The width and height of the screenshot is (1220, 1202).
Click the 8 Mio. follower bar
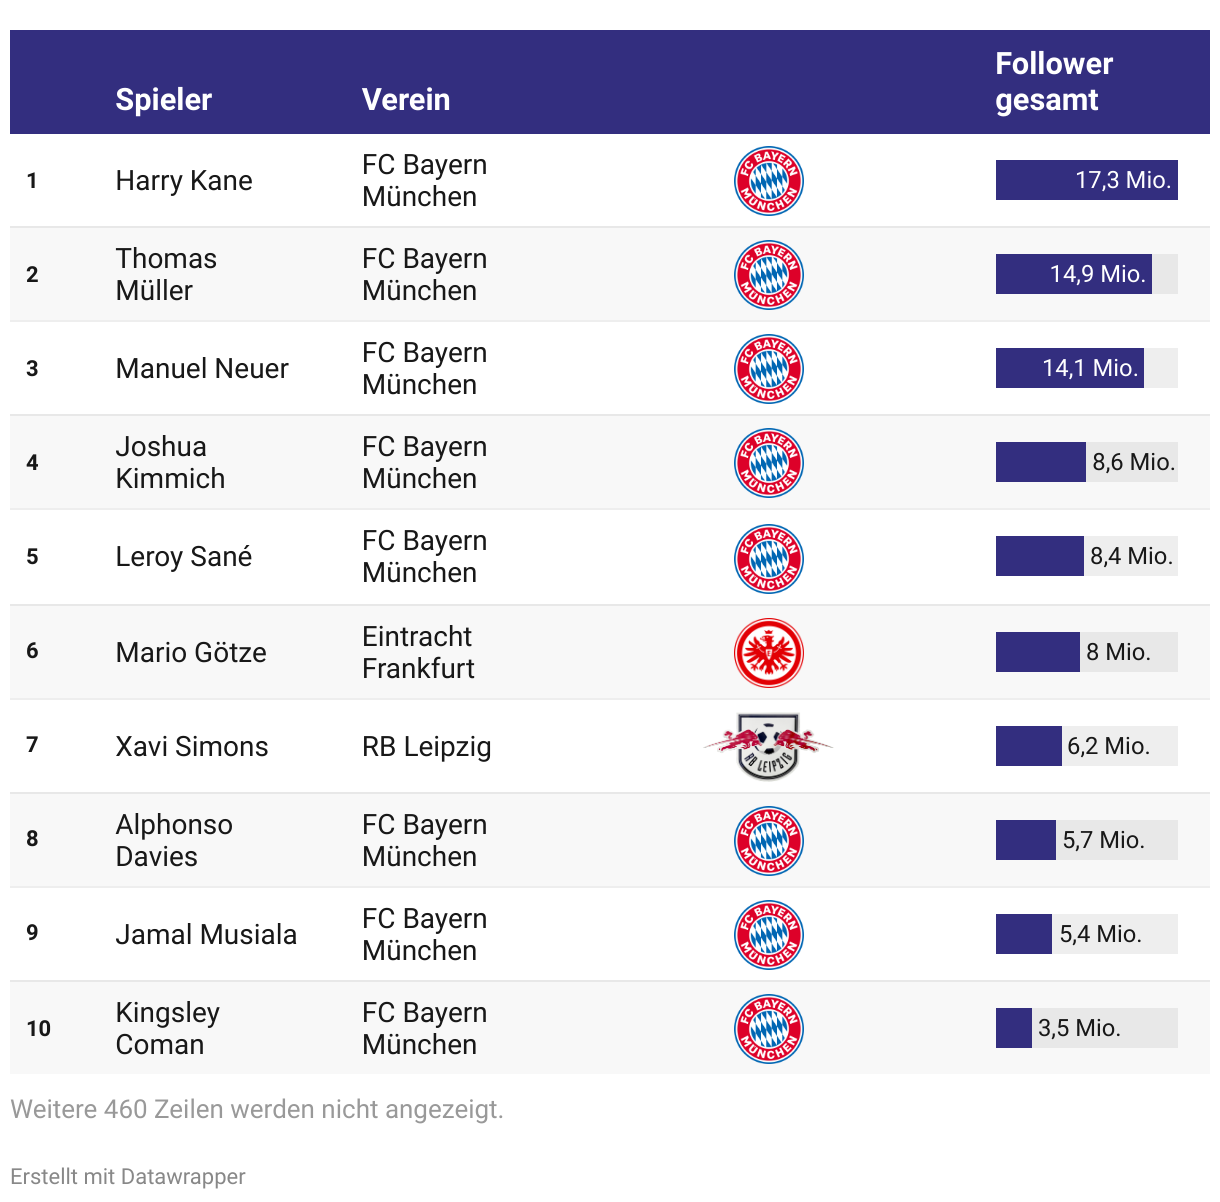1087,652
